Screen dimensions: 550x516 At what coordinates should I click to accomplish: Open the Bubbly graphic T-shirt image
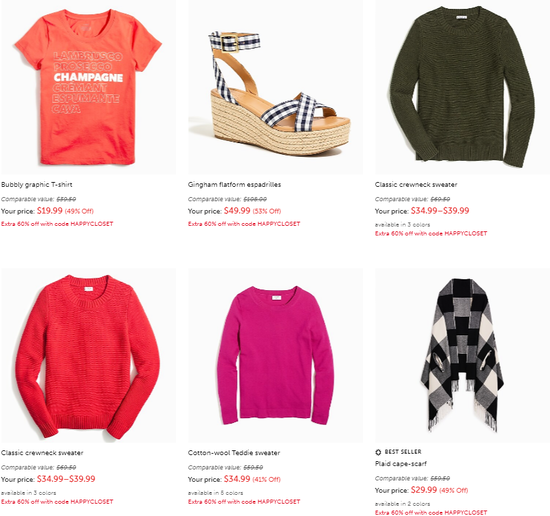coord(88,87)
